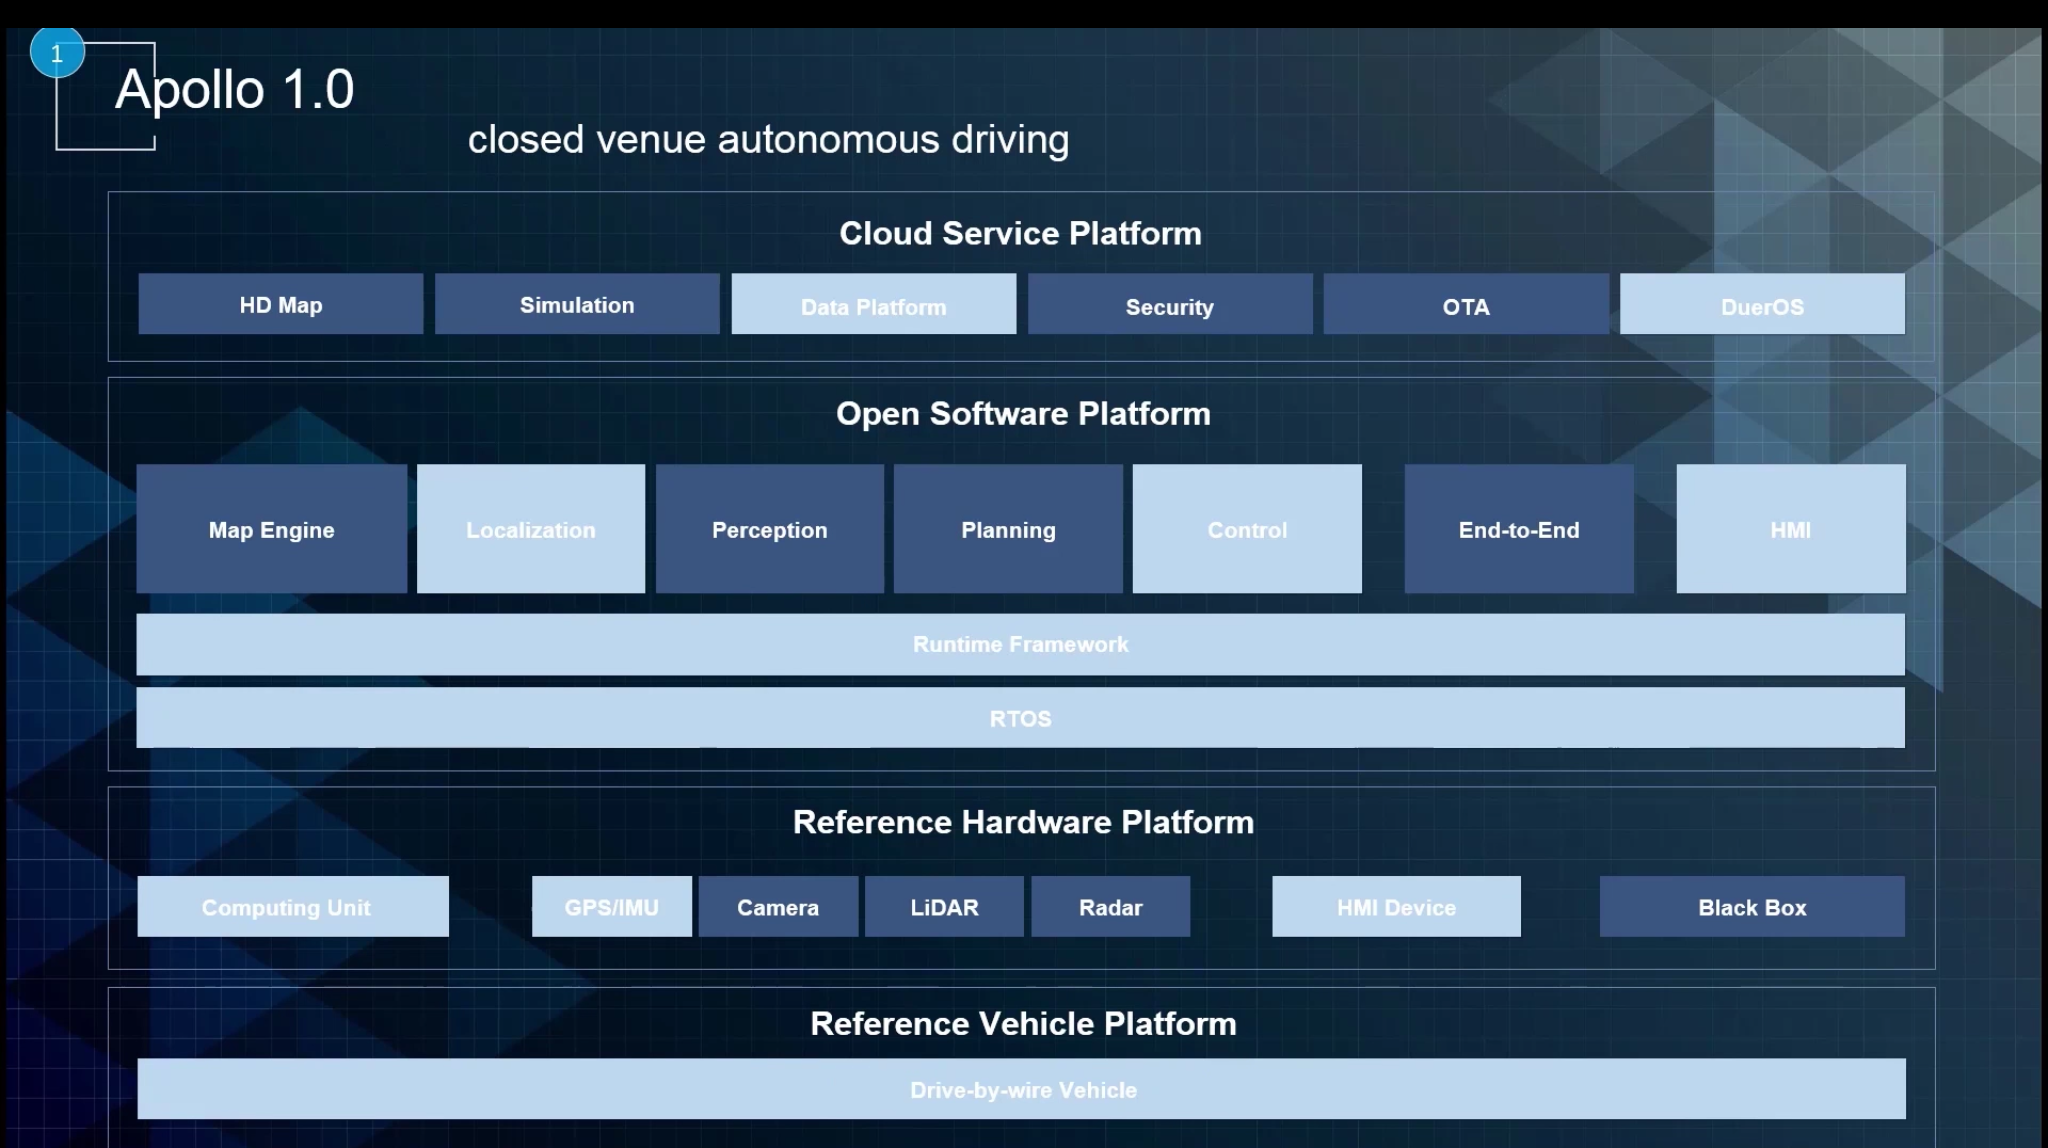The image size is (2048, 1148).
Task: Click the Localization module block
Action: pyautogui.click(x=530, y=529)
